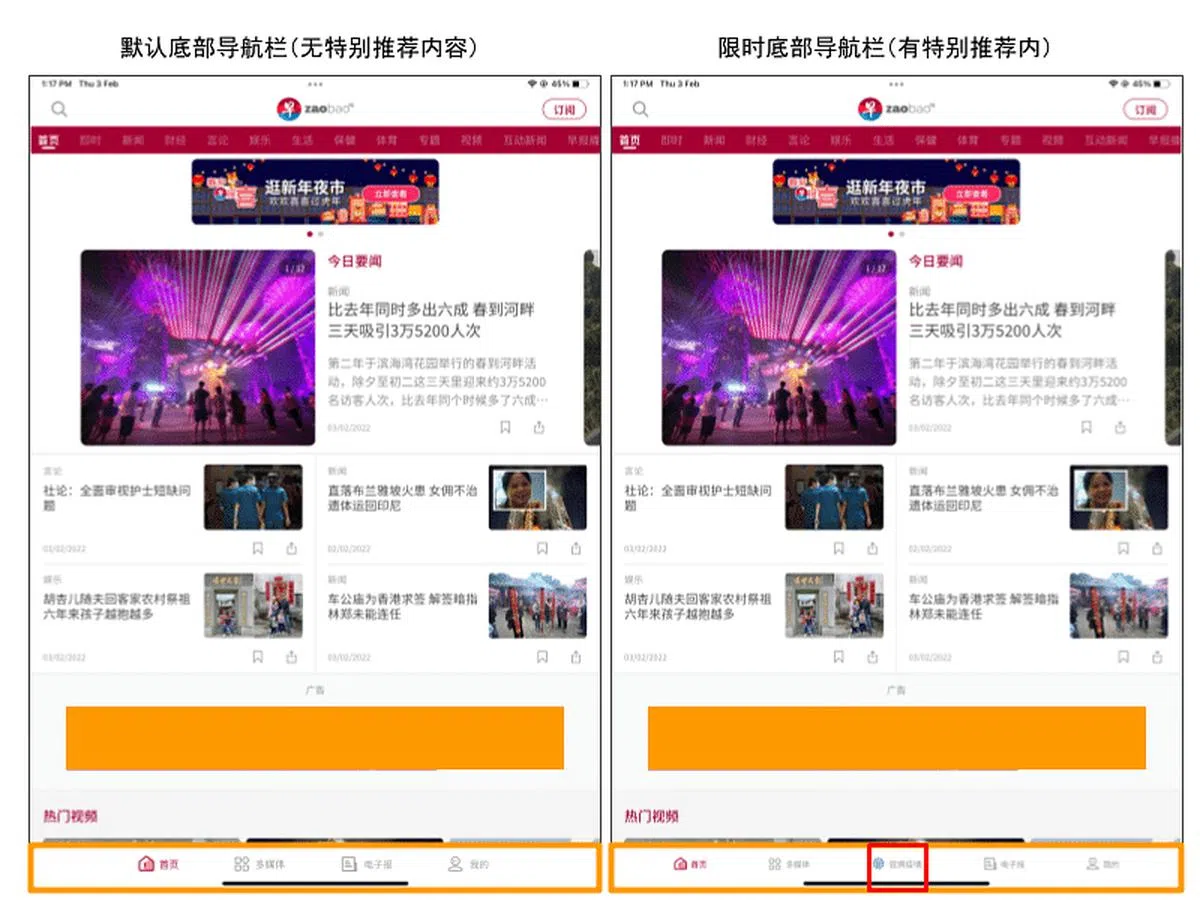Bookmark the featured 春到河畔 story in right screen
Screen dimensions: 1200x900
(x=1086, y=427)
